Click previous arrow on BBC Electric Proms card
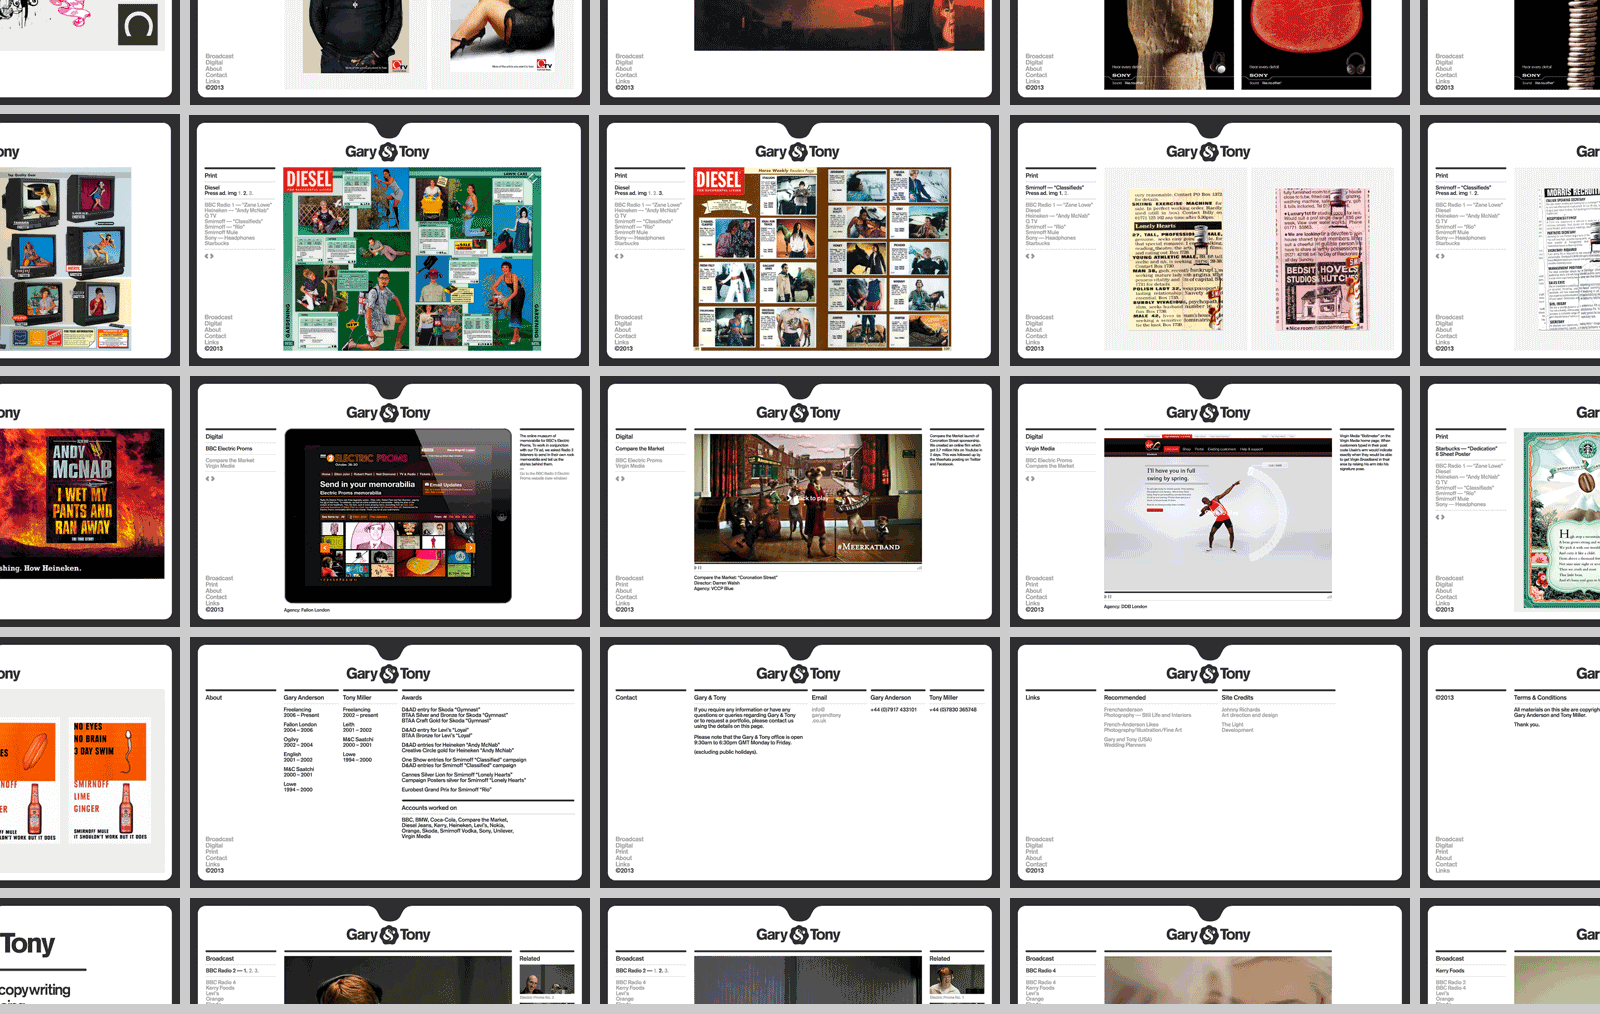The image size is (1600, 1014). coord(208,478)
